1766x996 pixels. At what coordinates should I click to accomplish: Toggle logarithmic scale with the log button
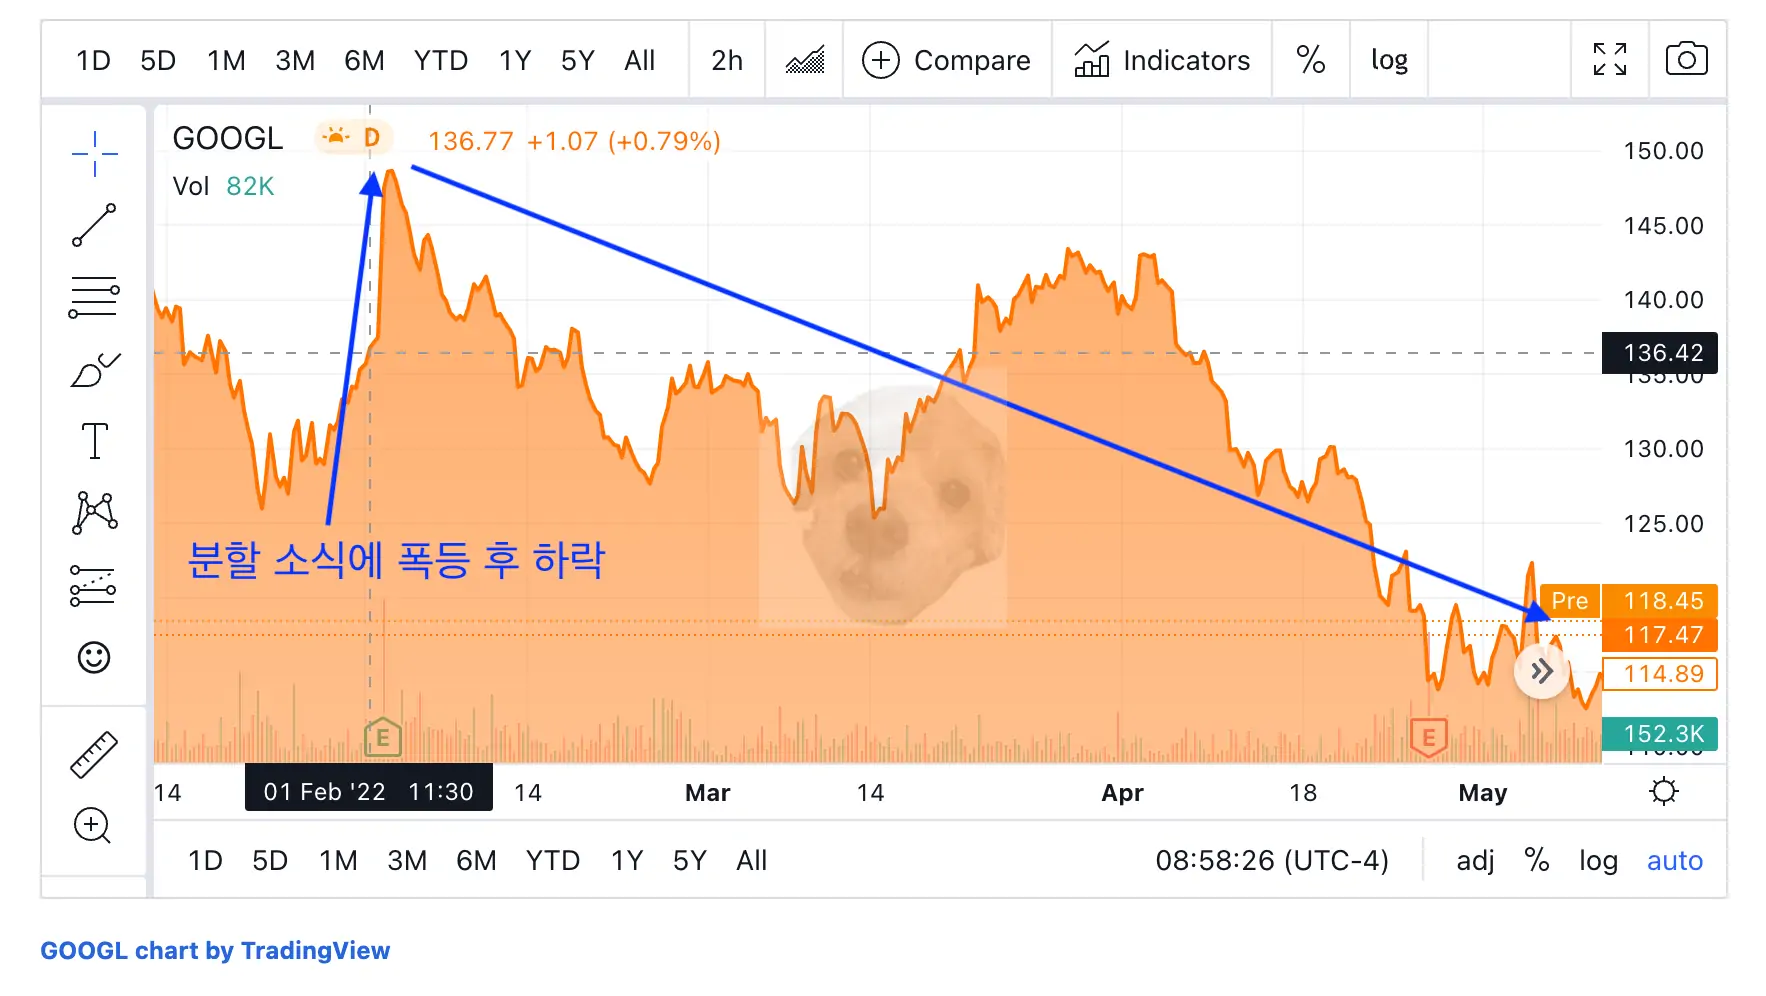pyautogui.click(x=1389, y=60)
